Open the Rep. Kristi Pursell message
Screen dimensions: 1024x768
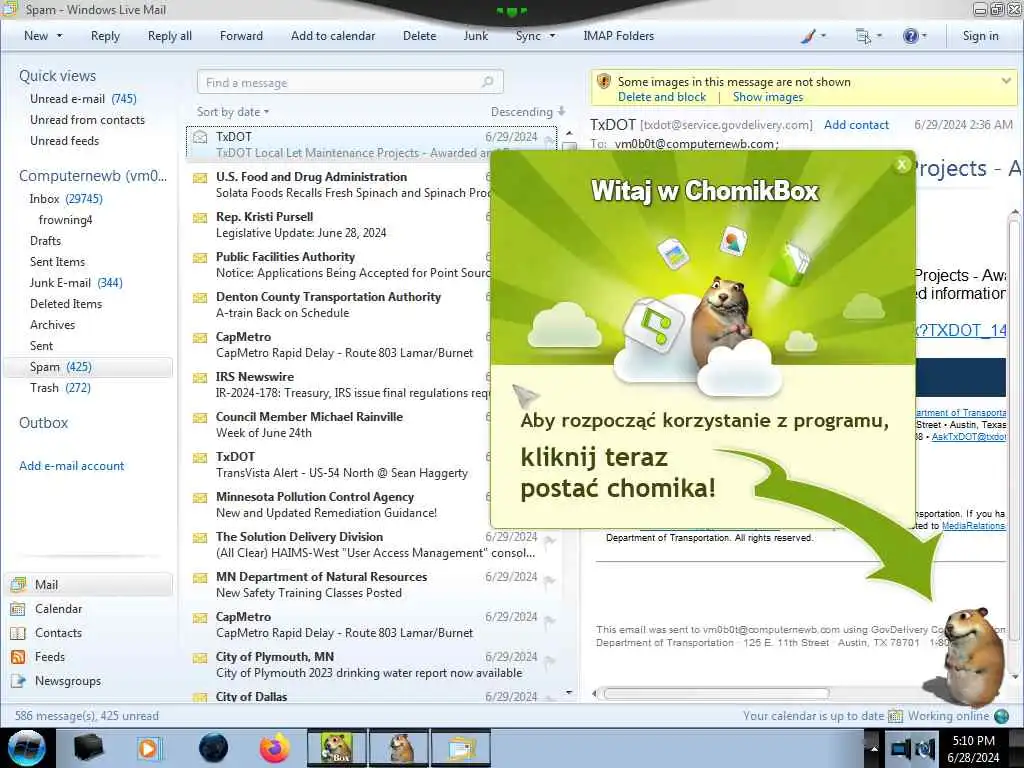(x=340, y=225)
